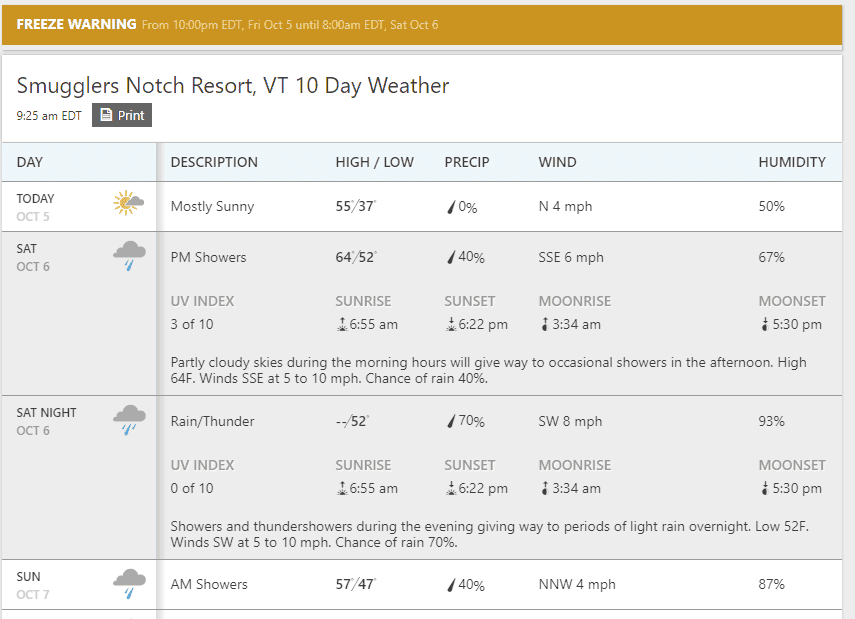The image size is (855, 619).
Task: Click the 93% humidity value
Action: pyautogui.click(x=772, y=421)
